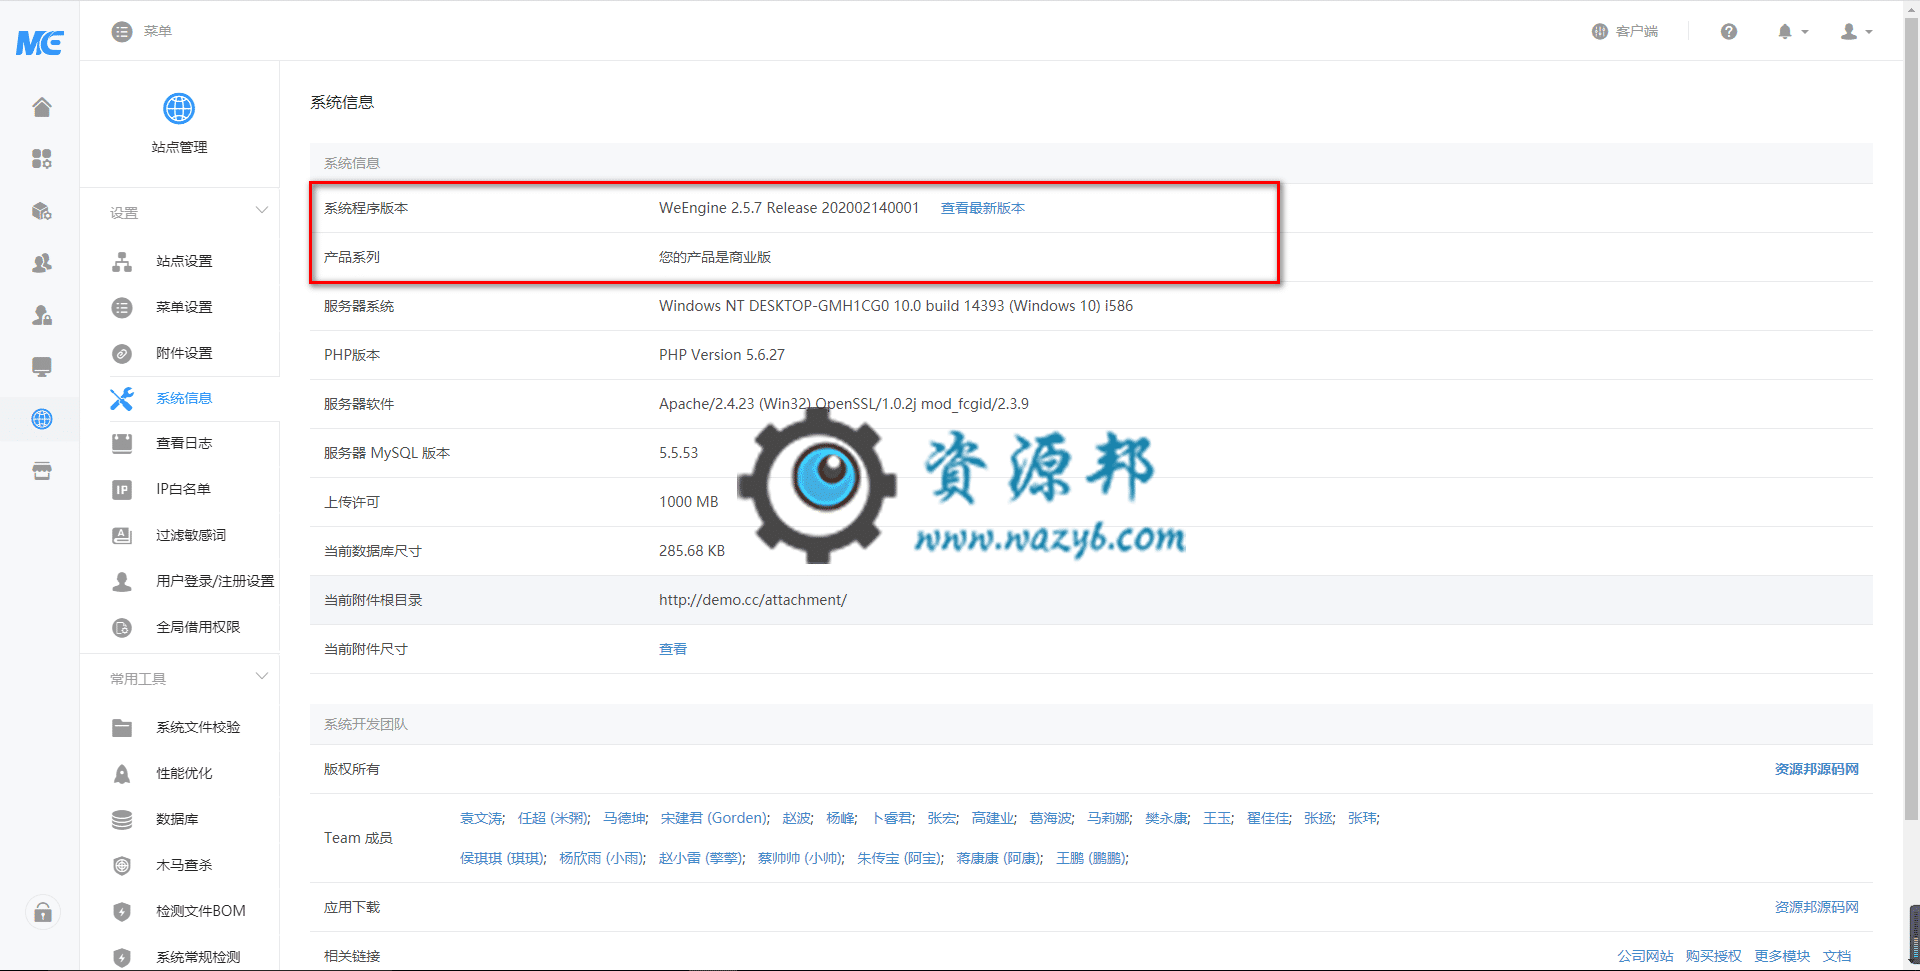Open the package cube icon in left rail
1920x971 pixels.
[41, 211]
